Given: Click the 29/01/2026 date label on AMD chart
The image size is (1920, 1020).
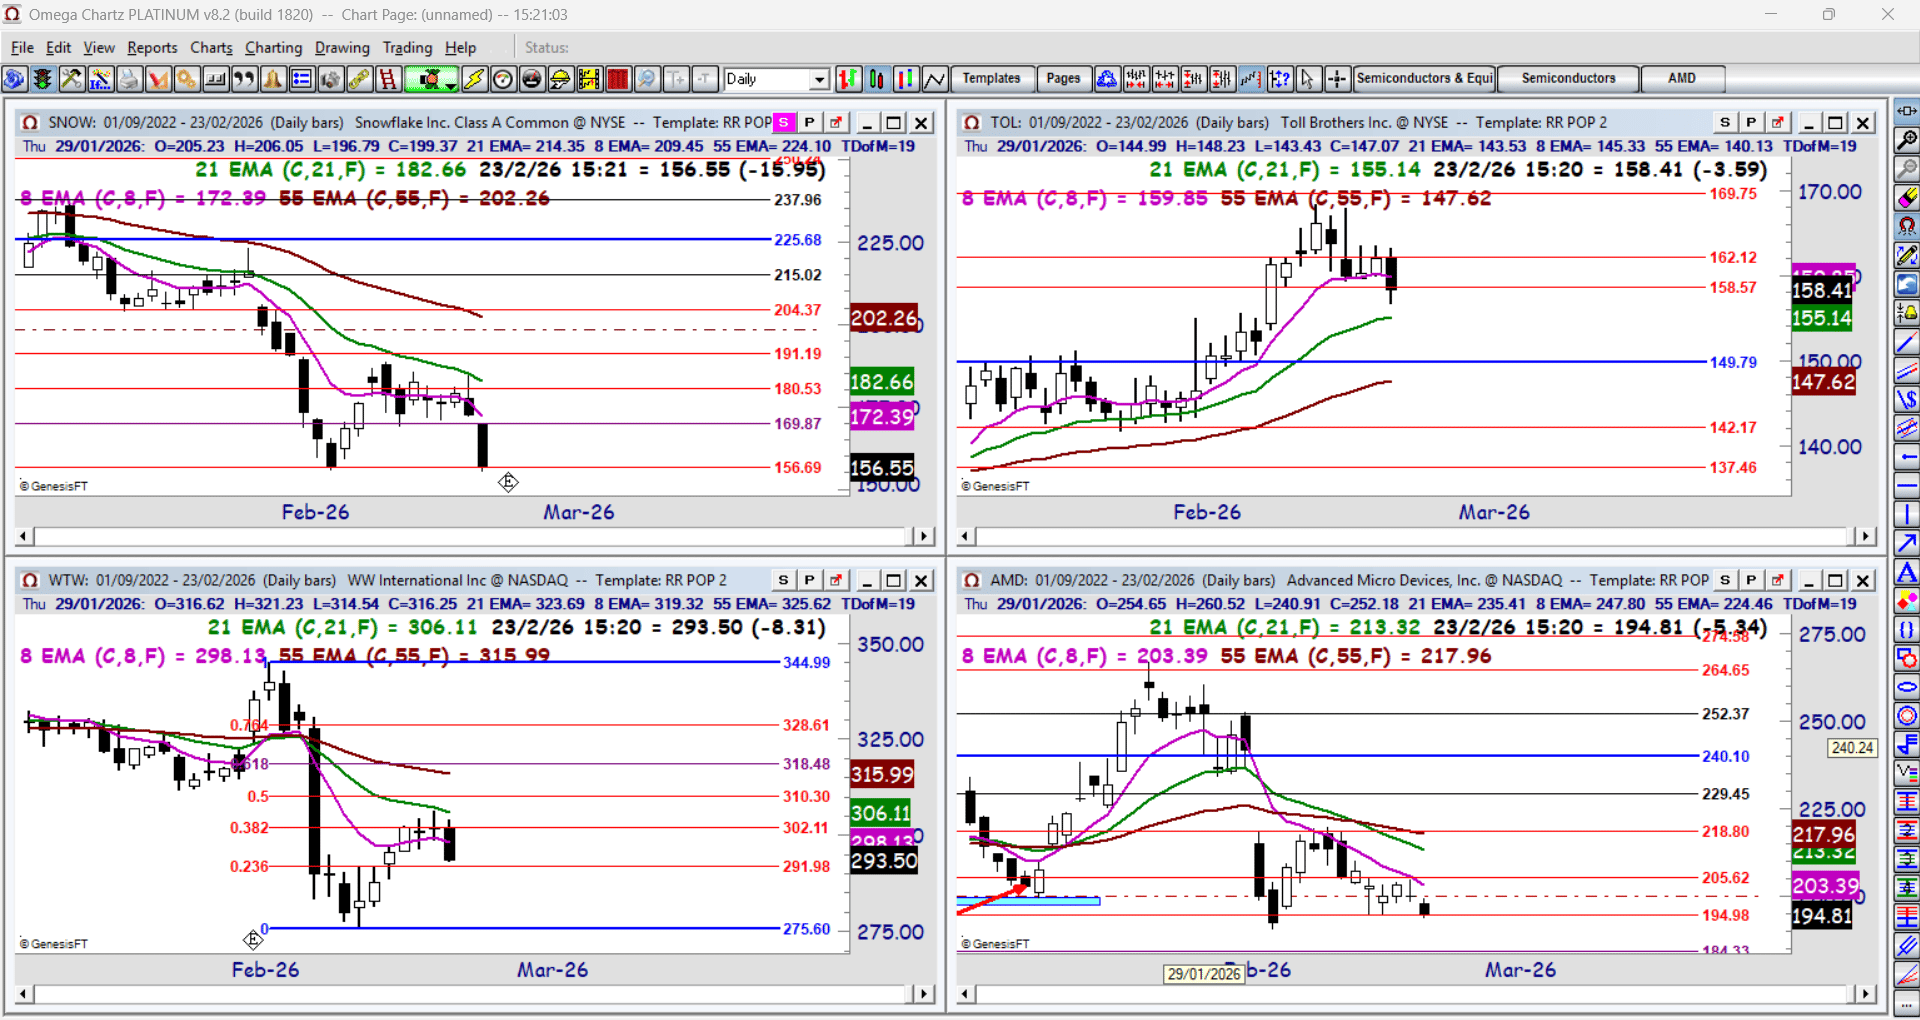Looking at the screenshot, I should [x=1204, y=974].
